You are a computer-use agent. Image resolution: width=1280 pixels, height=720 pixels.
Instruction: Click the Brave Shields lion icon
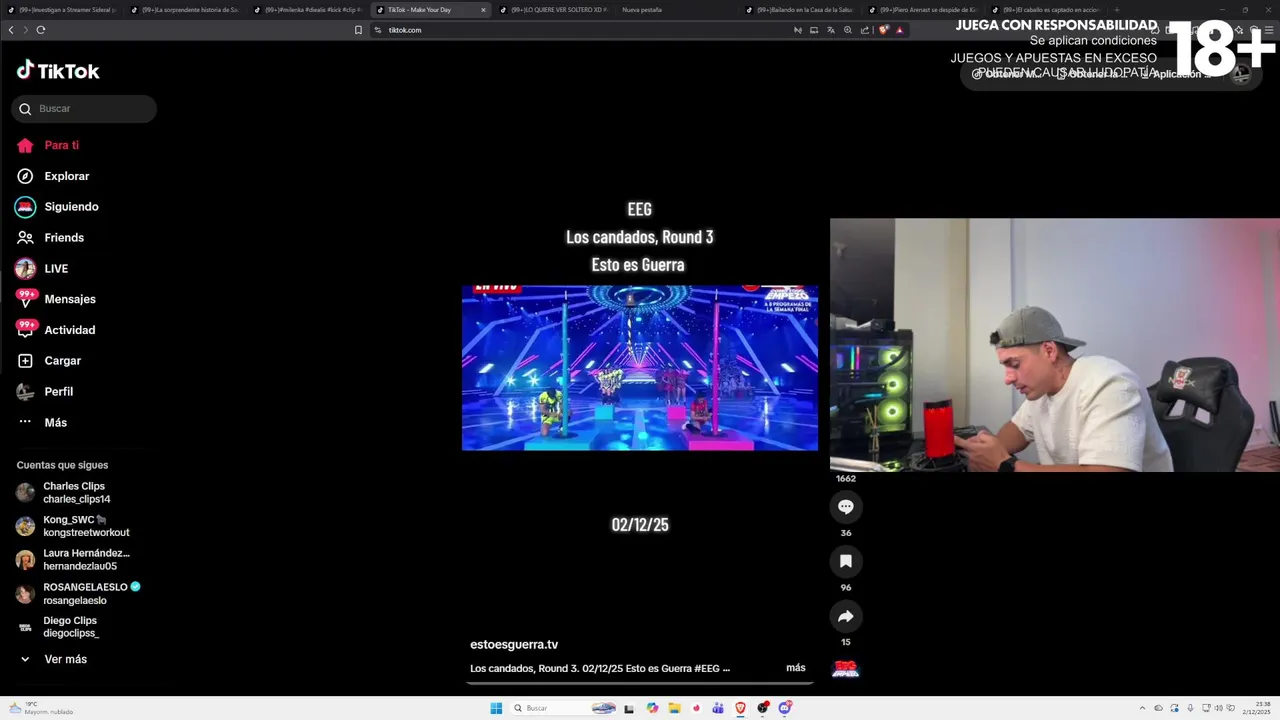pos(883,30)
